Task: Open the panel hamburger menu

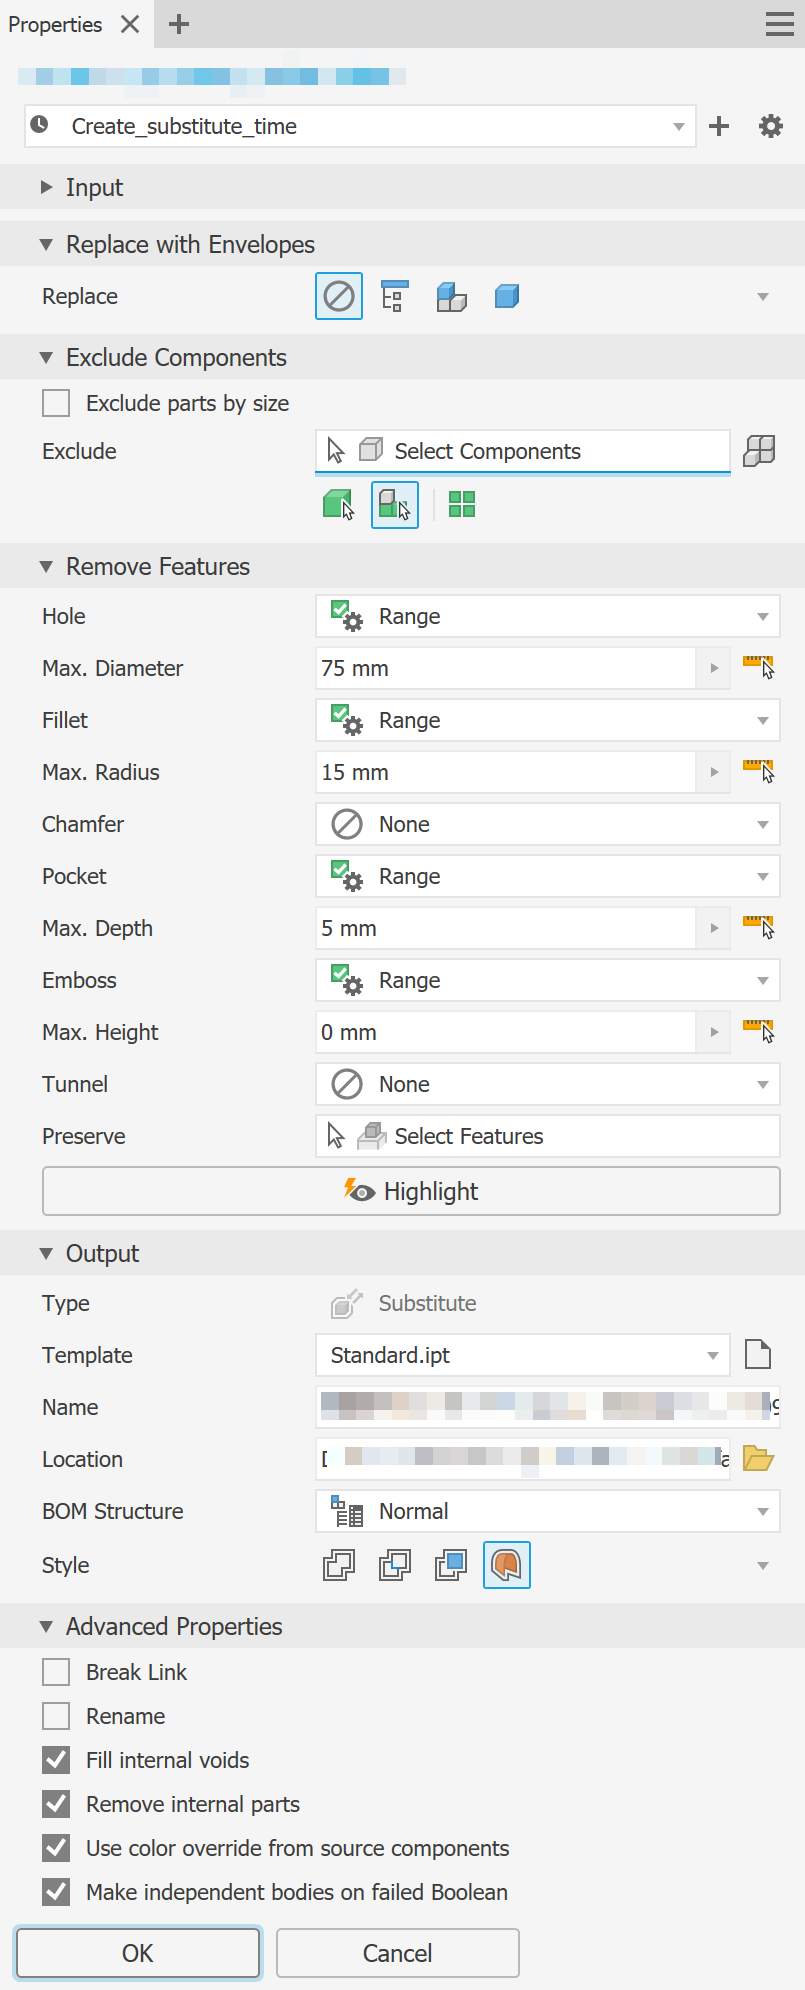Action: click(780, 24)
